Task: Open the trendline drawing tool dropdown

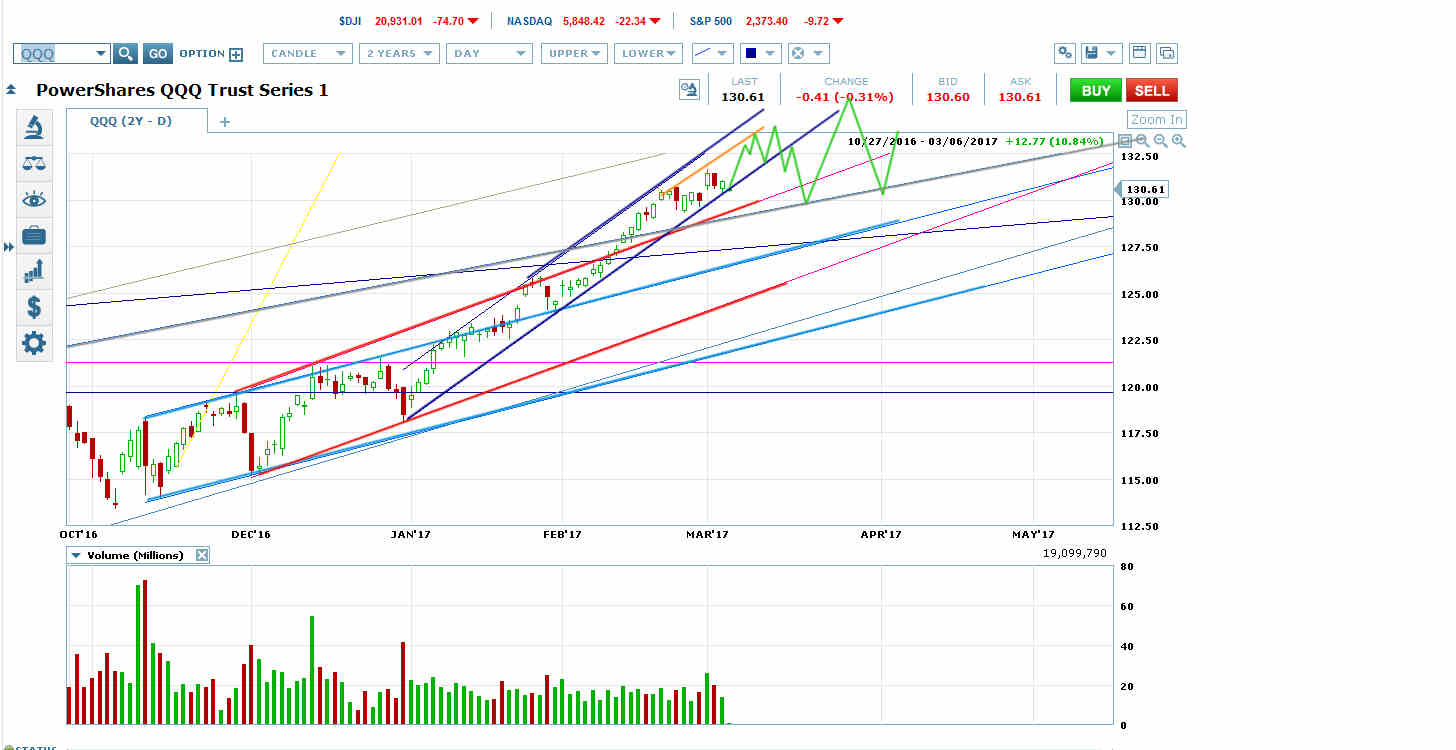Action: pyautogui.click(x=711, y=54)
